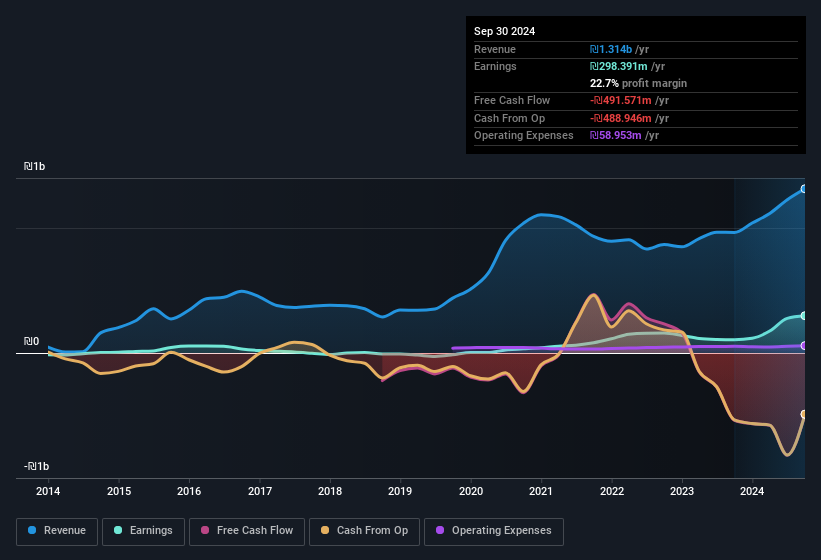Click the 2023 x-axis label
821x560 pixels.
(682, 491)
